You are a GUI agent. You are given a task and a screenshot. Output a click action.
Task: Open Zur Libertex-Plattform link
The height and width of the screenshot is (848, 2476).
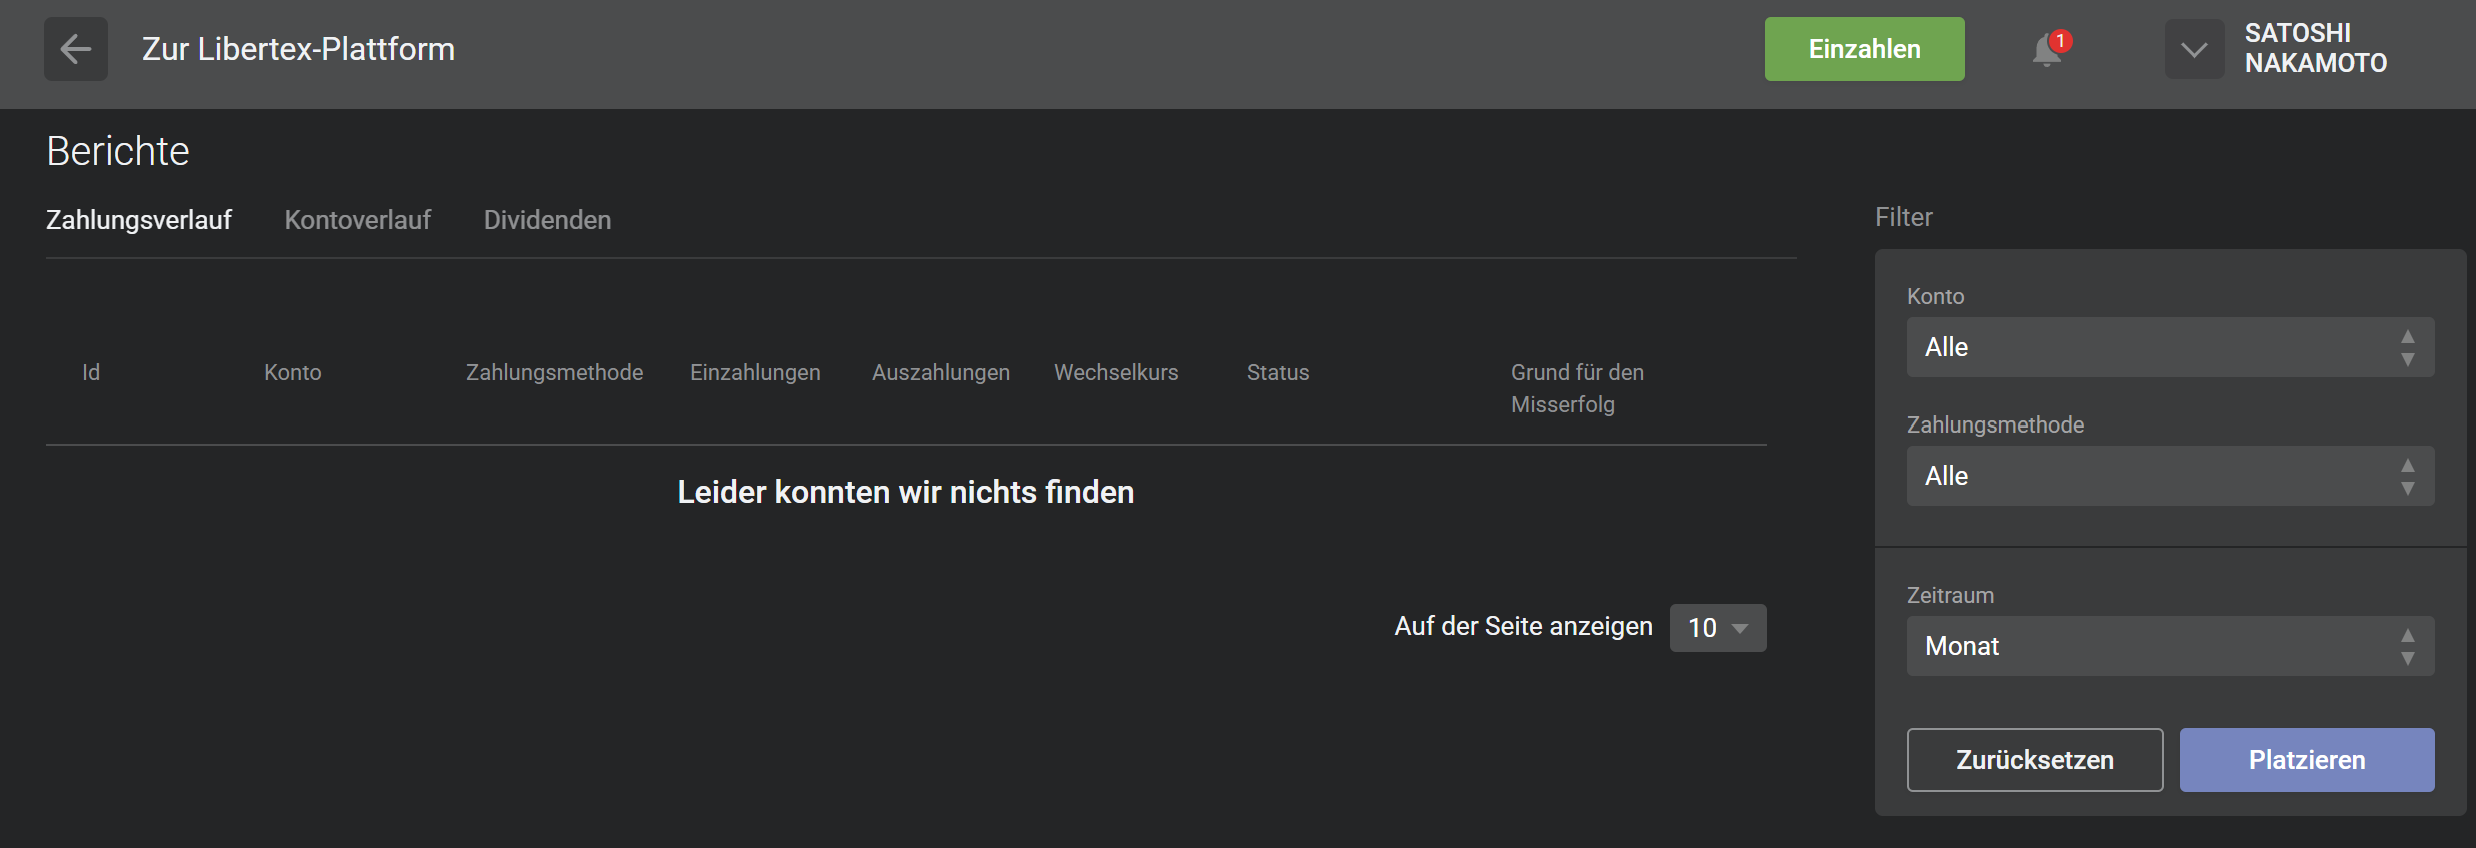[x=298, y=49]
